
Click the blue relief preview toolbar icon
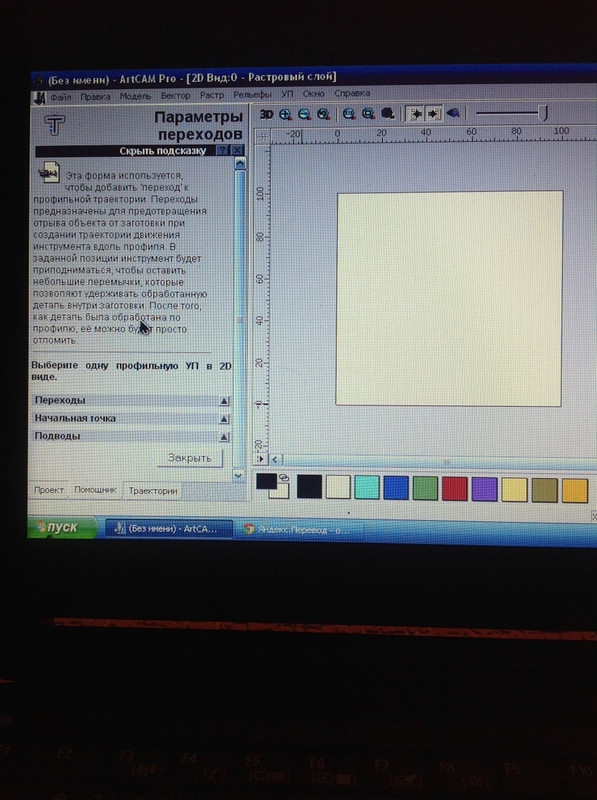click(453, 113)
